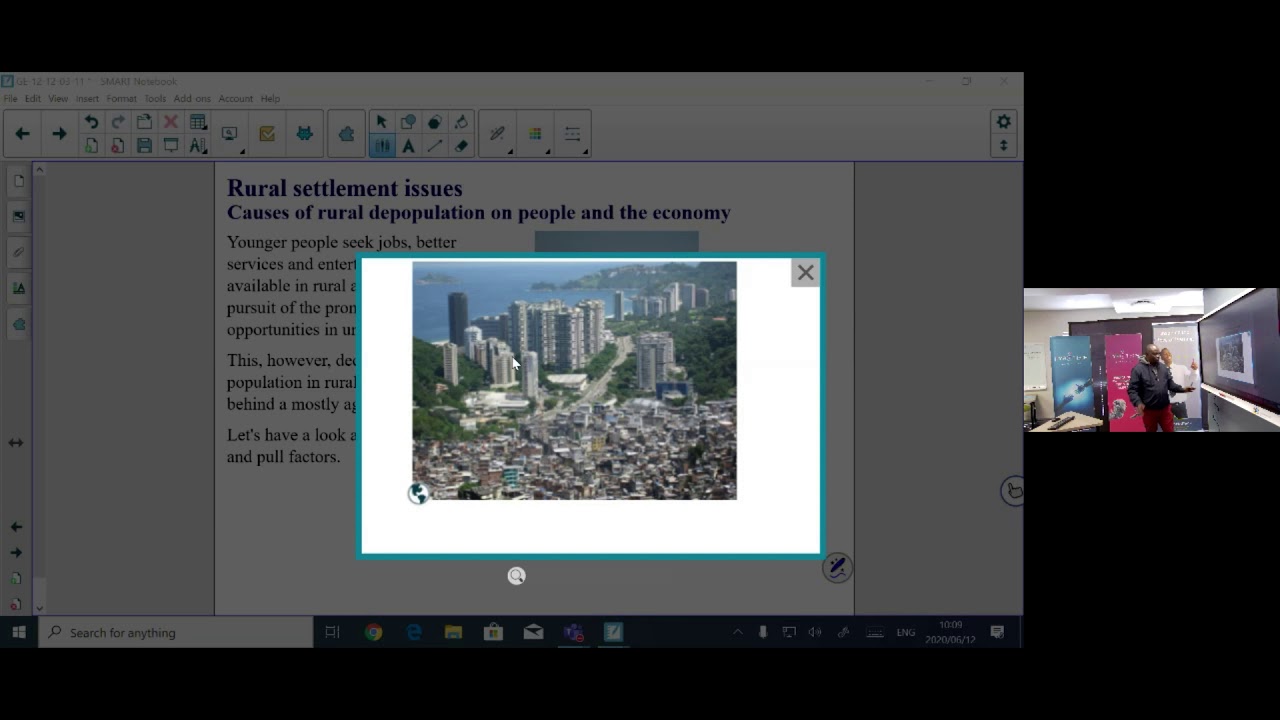Open the line style dropdown
Screen dimensions: 1280x720
coord(573,134)
